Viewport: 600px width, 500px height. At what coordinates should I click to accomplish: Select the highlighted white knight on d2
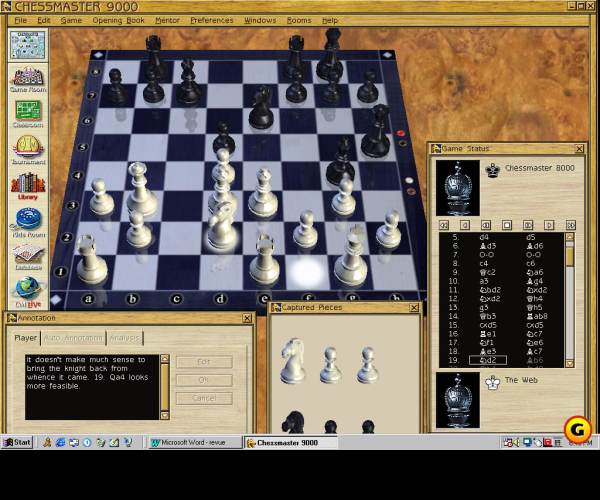(x=221, y=227)
